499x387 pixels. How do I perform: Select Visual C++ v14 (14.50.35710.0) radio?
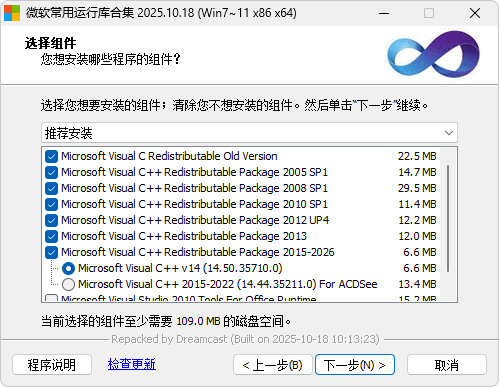click(x=68, y=268)
